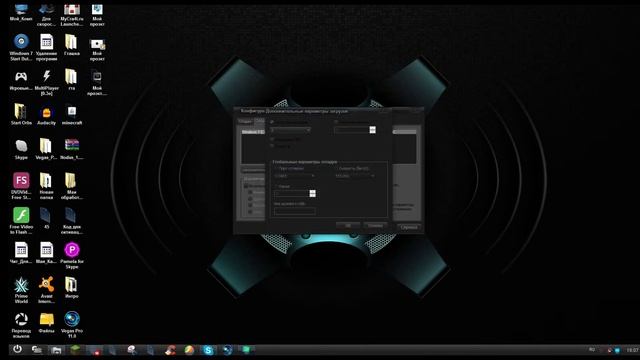Toggle the Канал checkbox

click(276, 187)
